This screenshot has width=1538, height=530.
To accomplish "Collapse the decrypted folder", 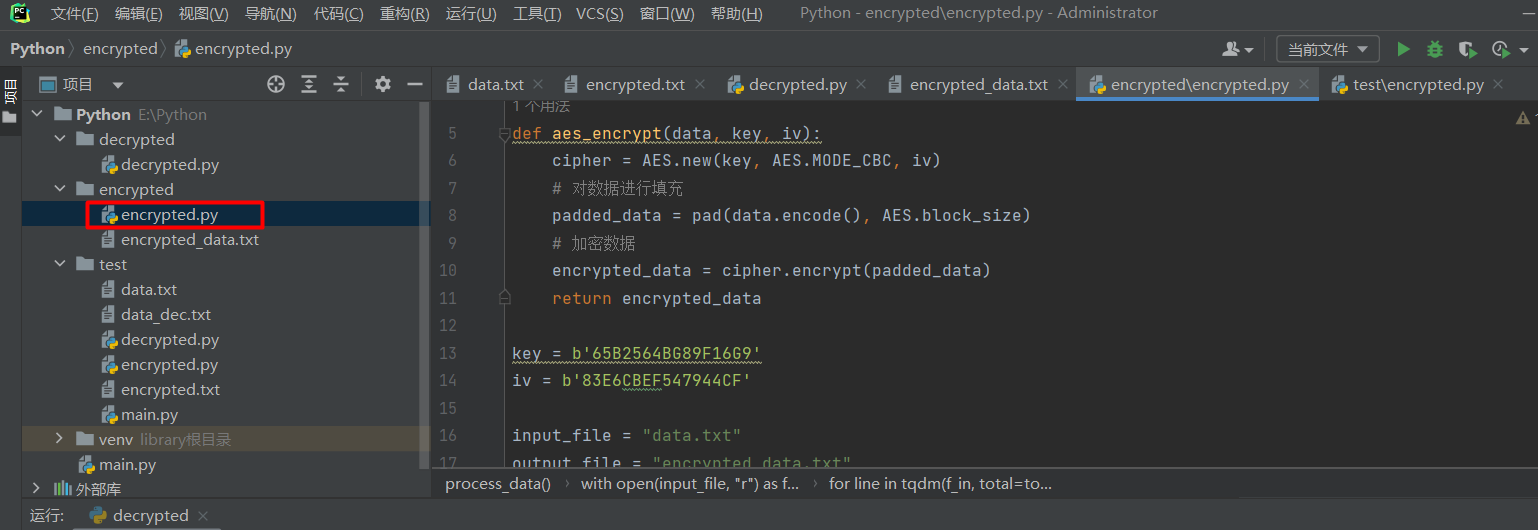I will [x=59, y=139].
